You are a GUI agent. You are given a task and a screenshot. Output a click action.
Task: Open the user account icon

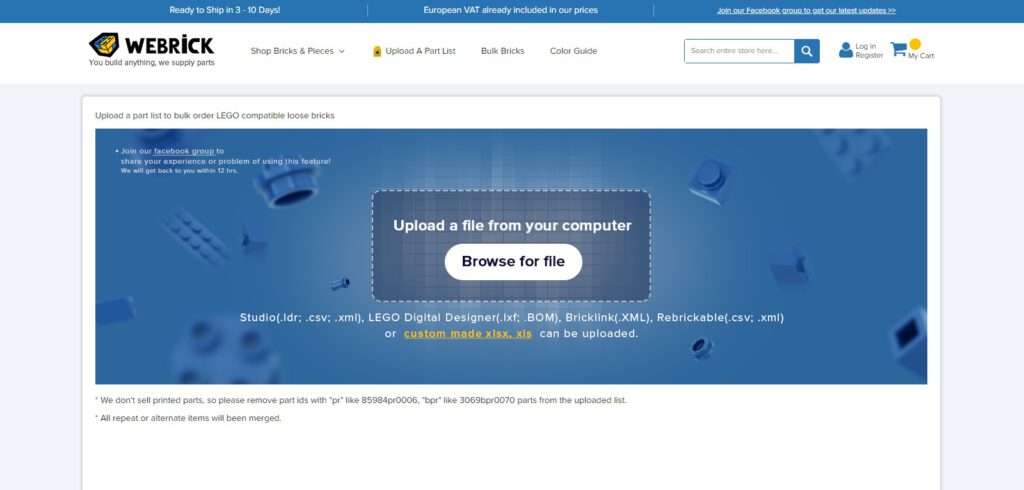point(846,50)
